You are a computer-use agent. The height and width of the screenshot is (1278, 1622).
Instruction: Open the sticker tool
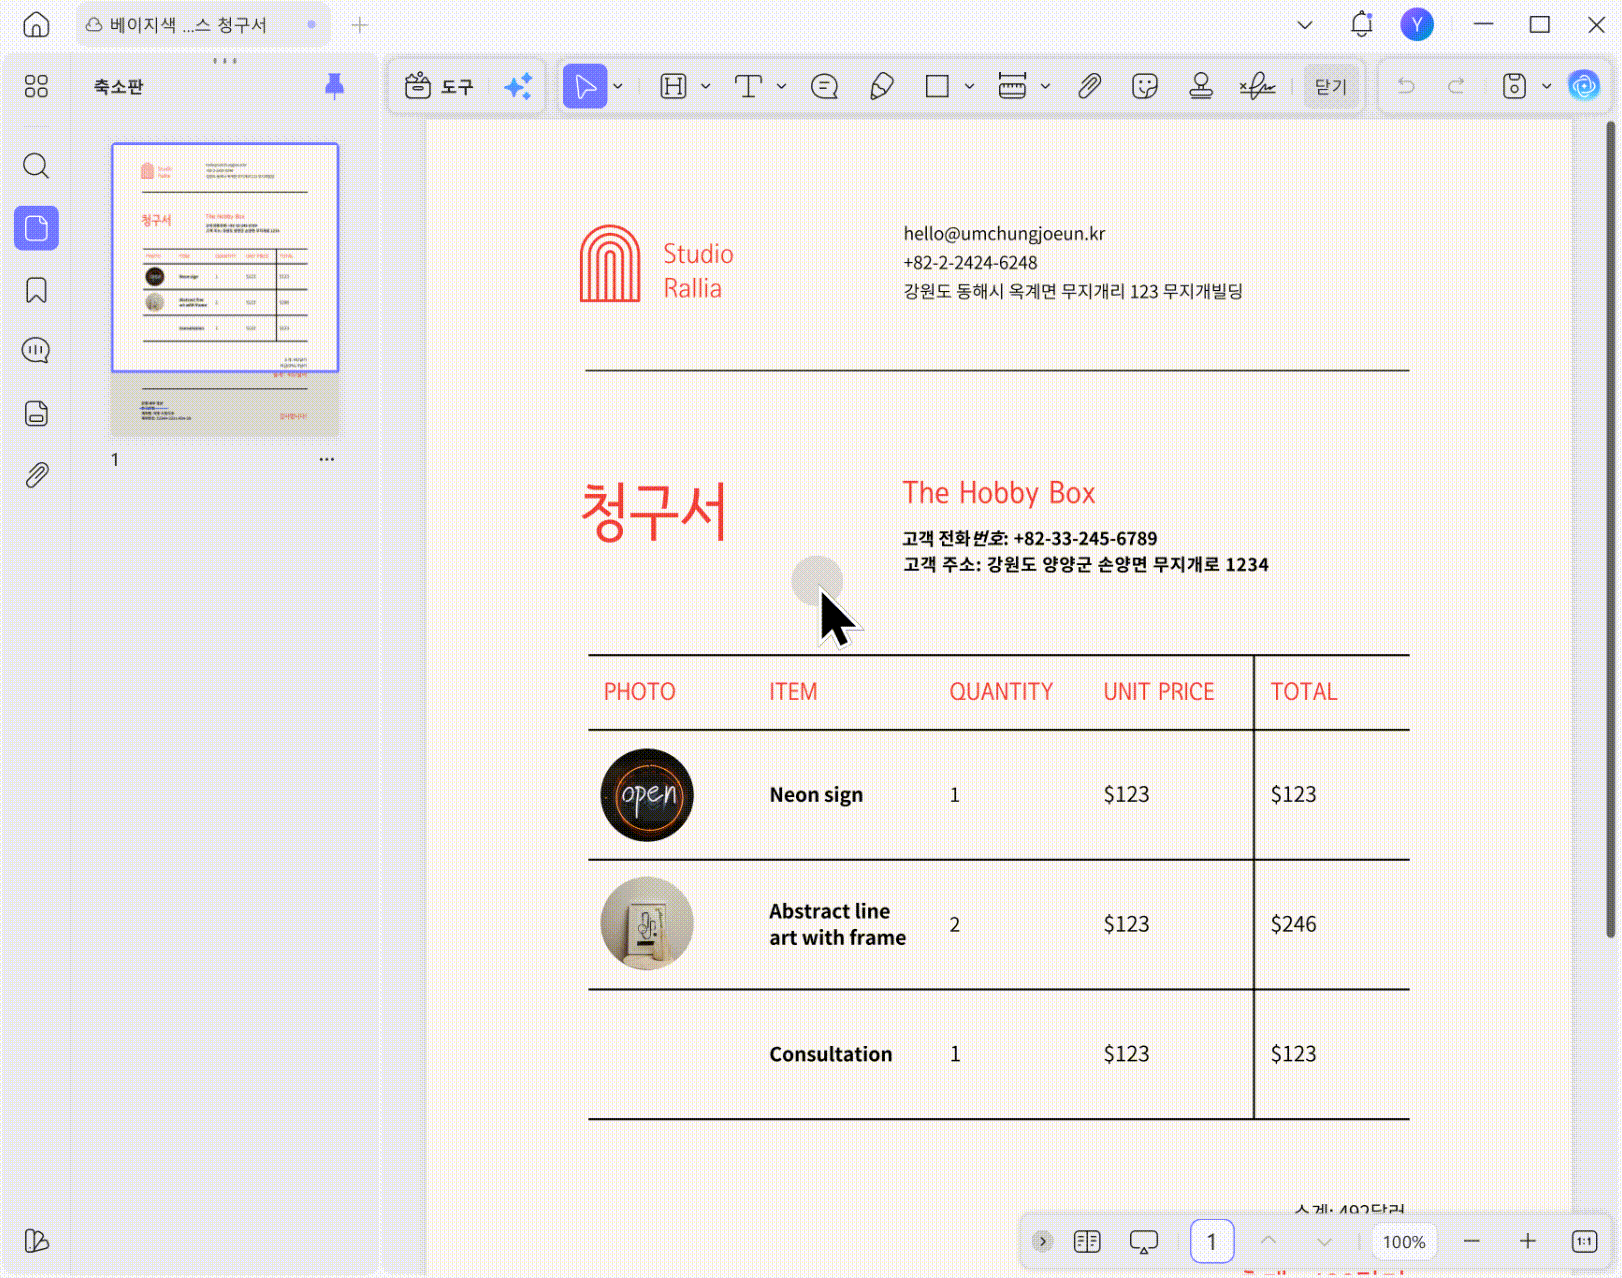click(1145, 86)
